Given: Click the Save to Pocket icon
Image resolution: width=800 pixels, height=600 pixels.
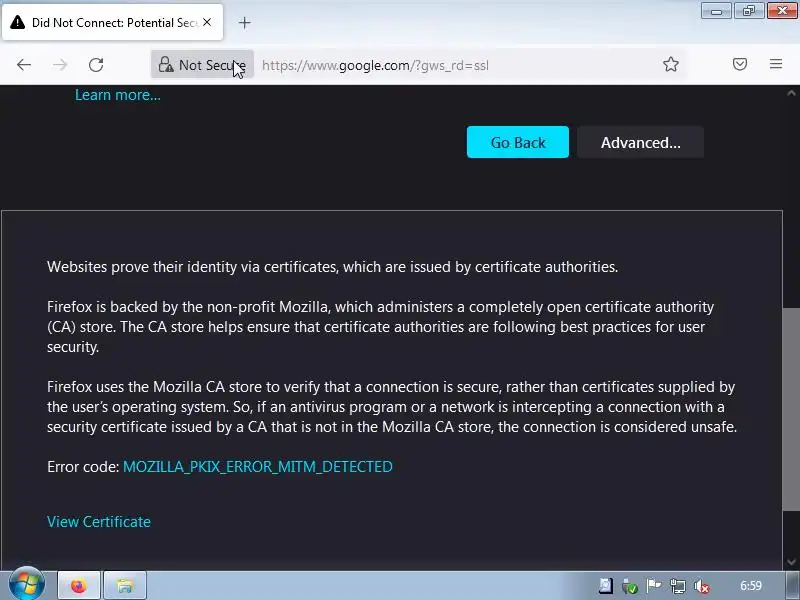Looking at the screenshot, I should pyautogui.click(x=740, y=64).
